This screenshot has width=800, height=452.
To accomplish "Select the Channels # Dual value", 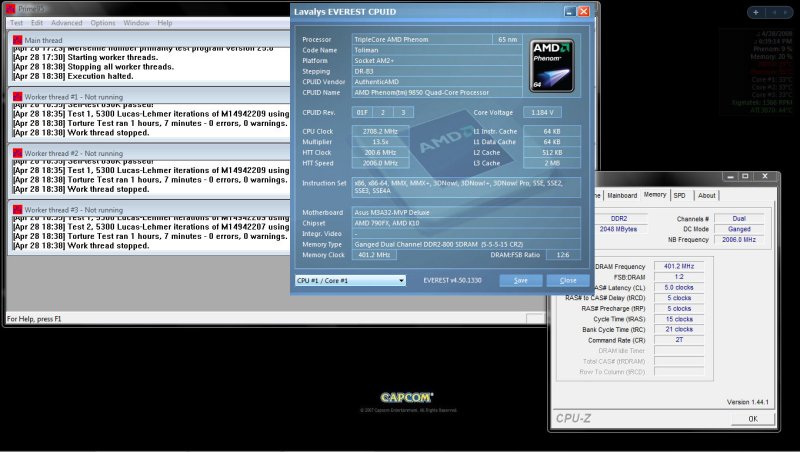I will click(739, 219).
